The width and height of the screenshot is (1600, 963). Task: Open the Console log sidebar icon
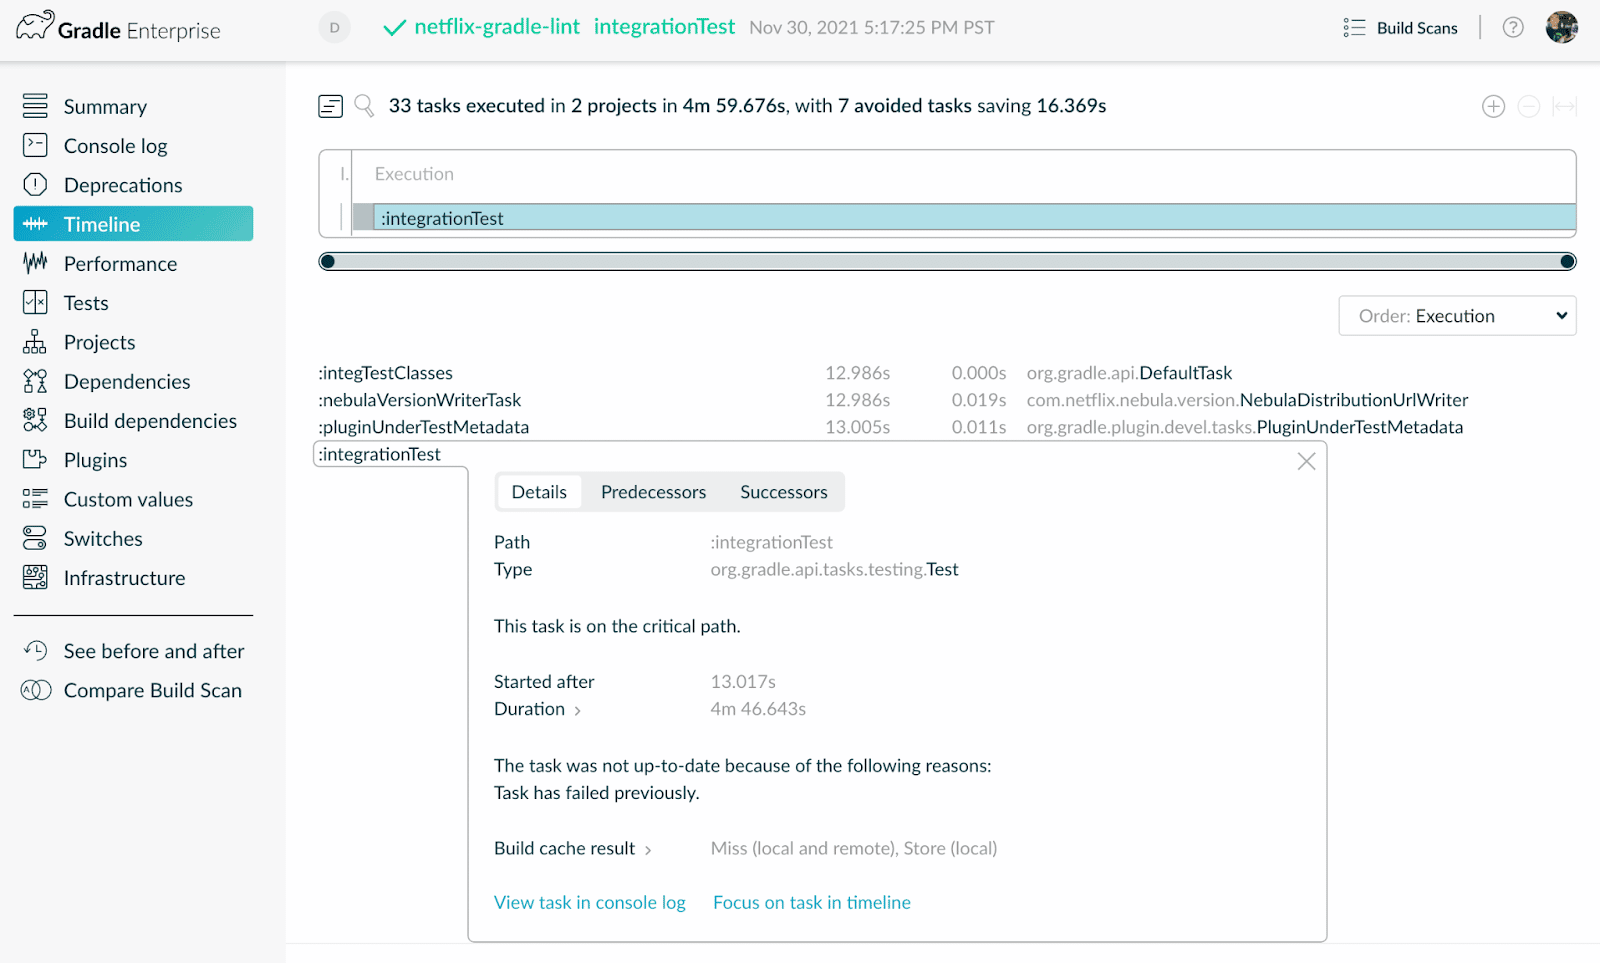[x=35, y=146]
